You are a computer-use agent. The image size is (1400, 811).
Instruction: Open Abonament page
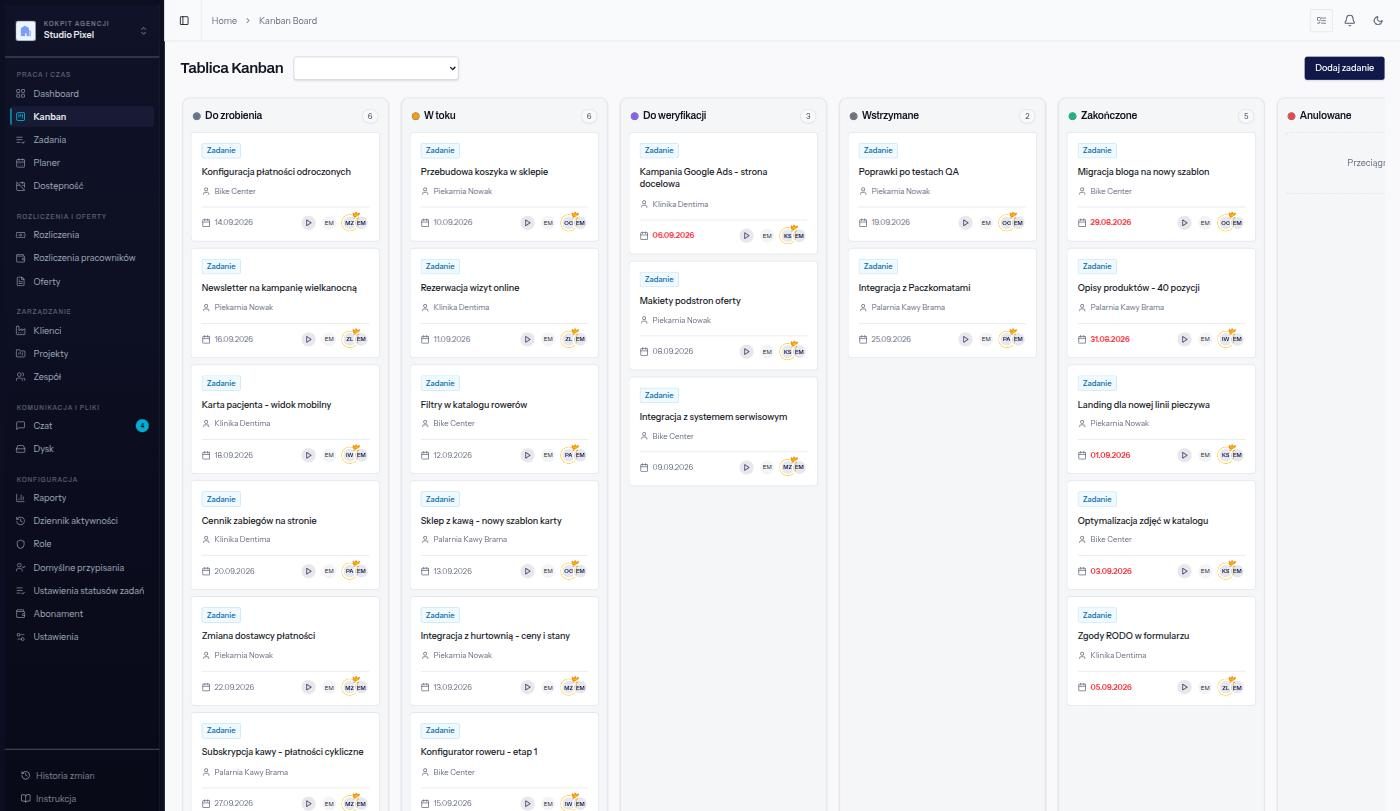(82, 614)
